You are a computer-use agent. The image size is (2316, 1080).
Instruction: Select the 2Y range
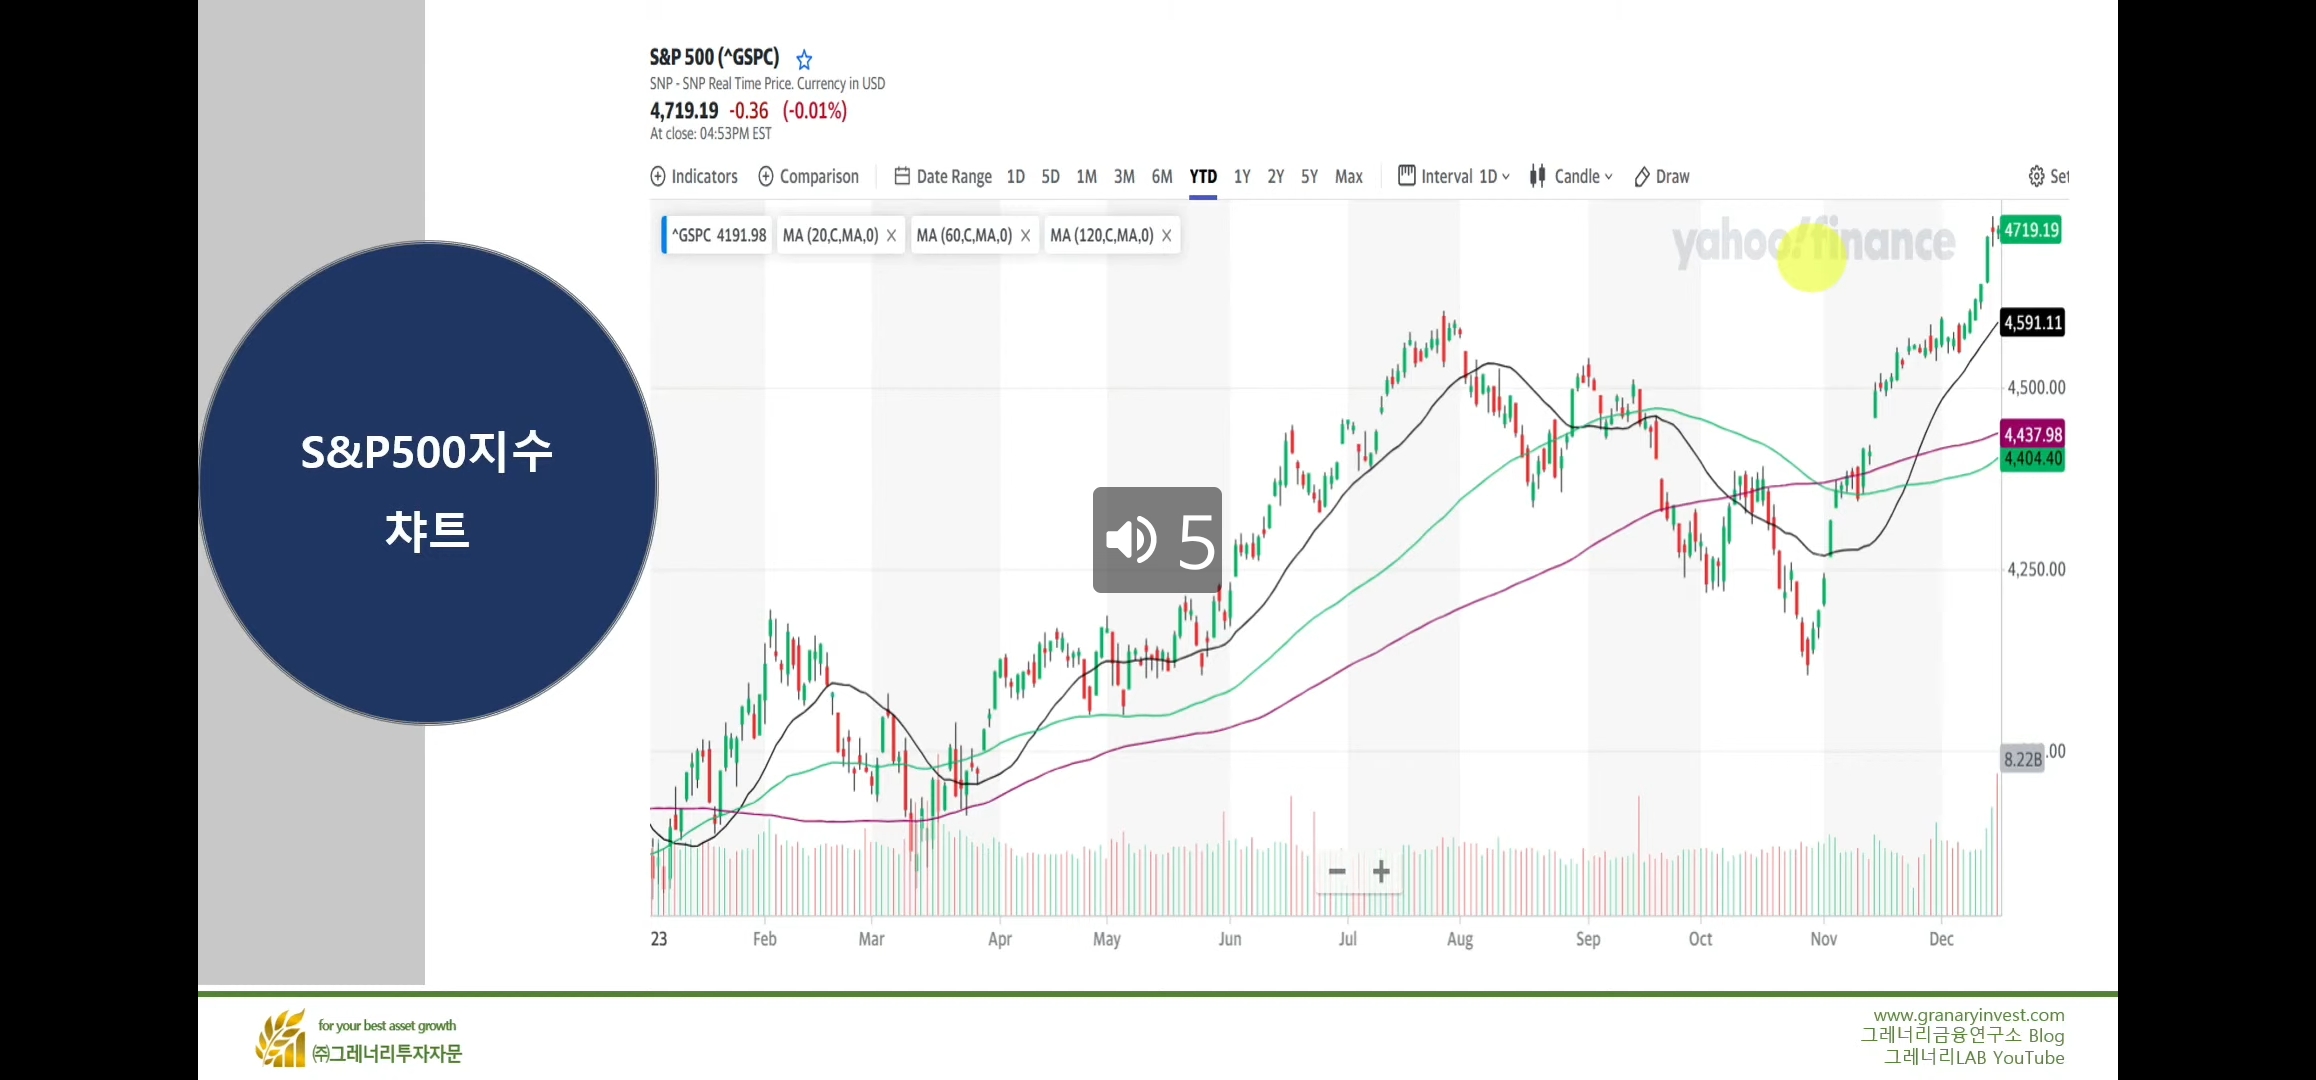point(1276,177)
